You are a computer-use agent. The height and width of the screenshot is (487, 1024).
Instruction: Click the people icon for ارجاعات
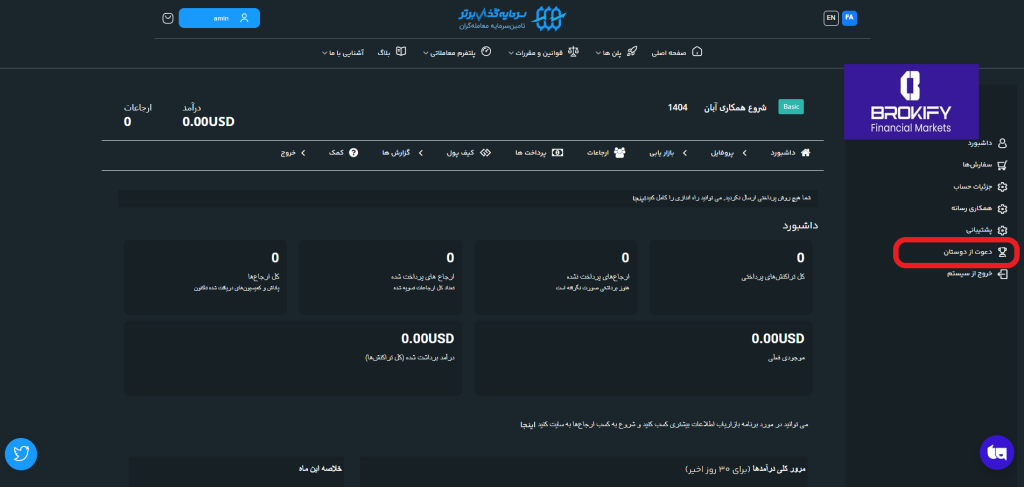click(x=620, y=153)
